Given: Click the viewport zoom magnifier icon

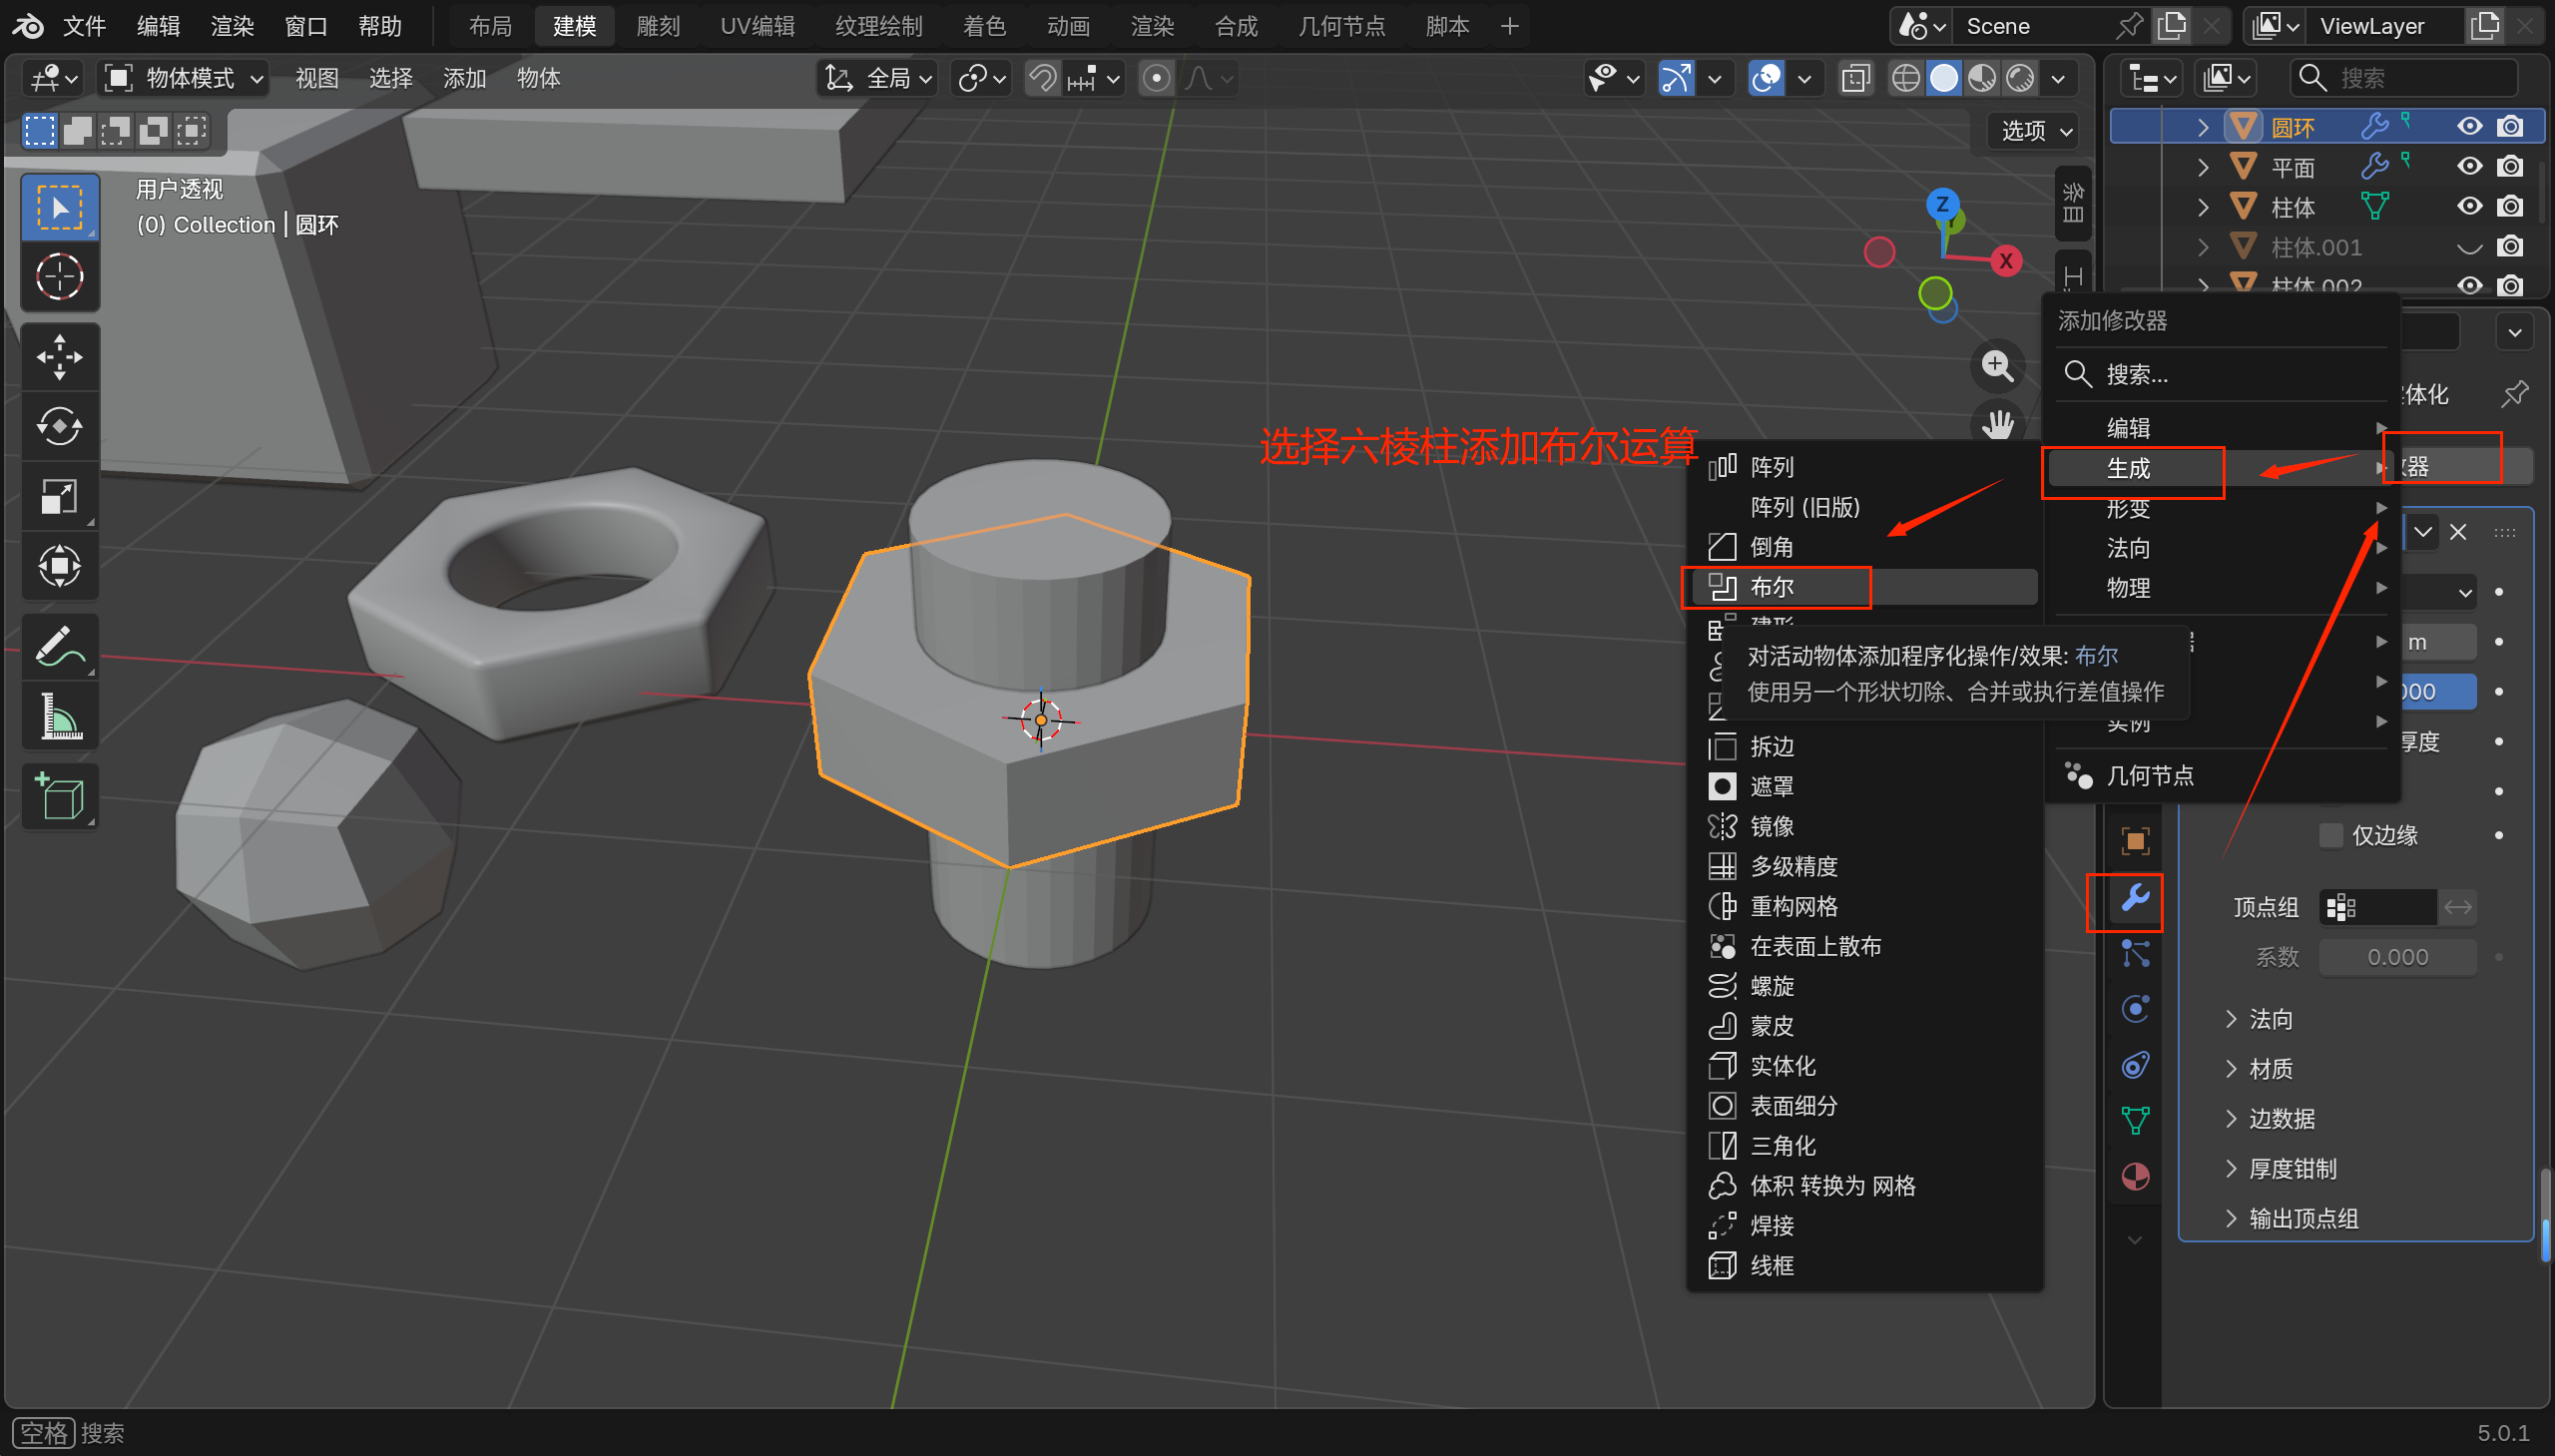Looking at the screenshot, I should (x=1997, y=366).
